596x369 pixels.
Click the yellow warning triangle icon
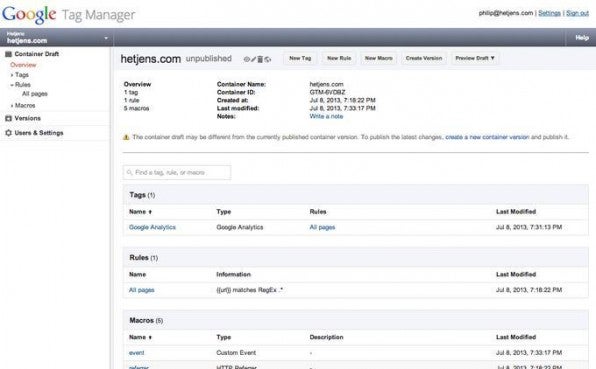(x=126, y=137)
